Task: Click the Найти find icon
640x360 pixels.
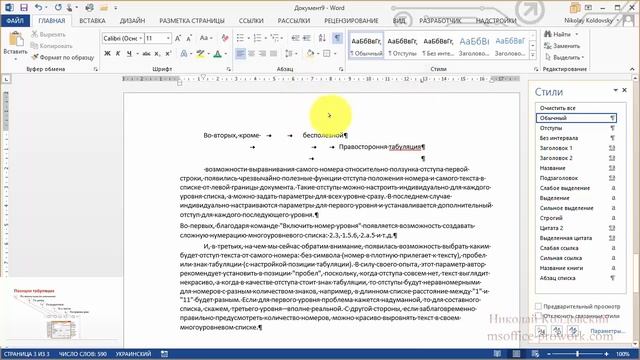Action: coord(559,34)
